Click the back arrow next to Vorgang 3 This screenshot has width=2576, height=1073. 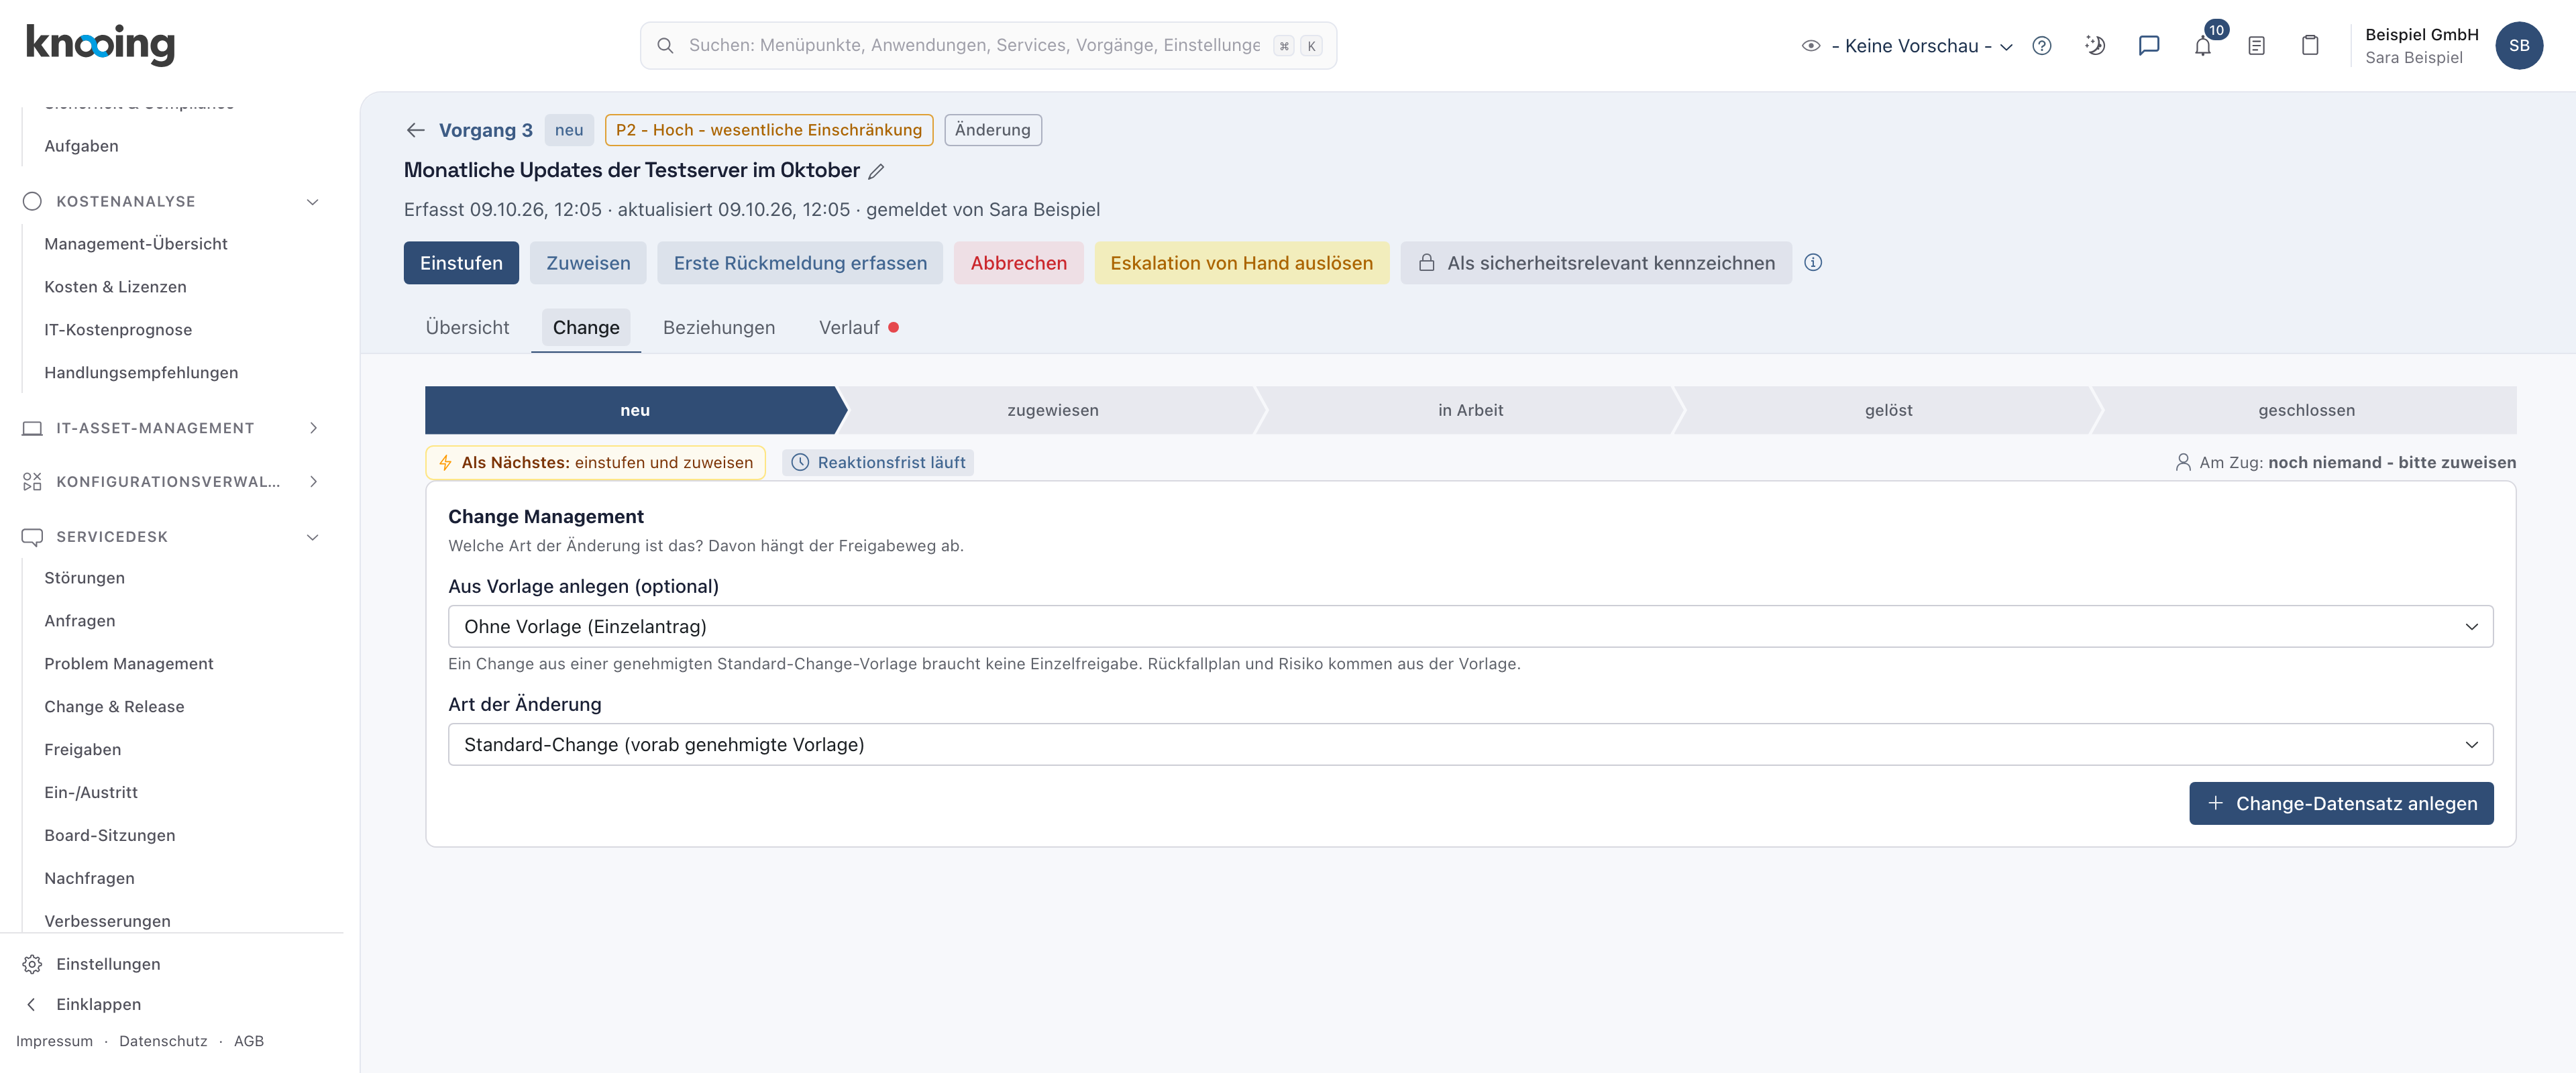[416, 130]
